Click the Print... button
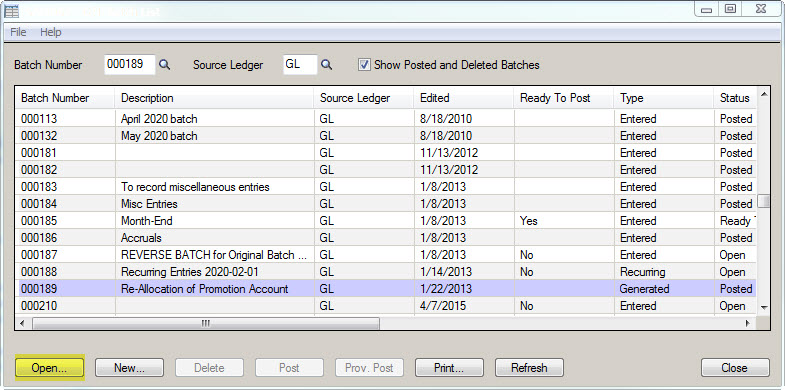This screenshot has height=390, width=785. pos(449,368)
